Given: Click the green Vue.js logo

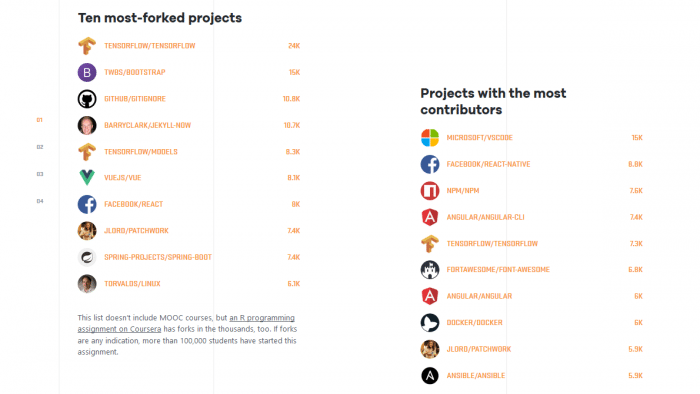Looking at the screenshot, I should point(87,178).
